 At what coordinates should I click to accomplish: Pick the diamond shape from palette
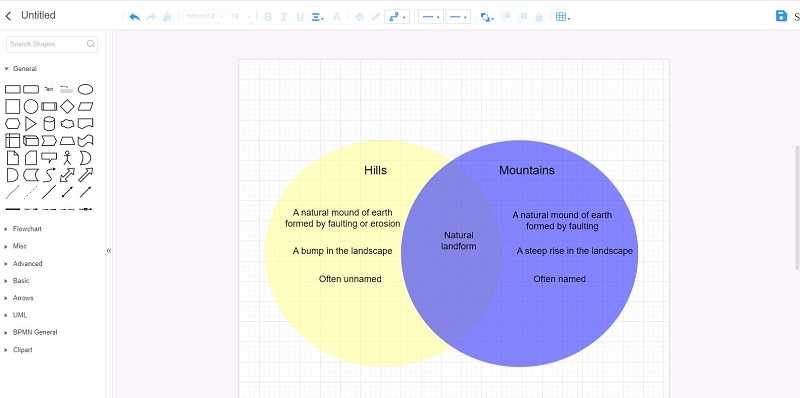click(67, 107)
